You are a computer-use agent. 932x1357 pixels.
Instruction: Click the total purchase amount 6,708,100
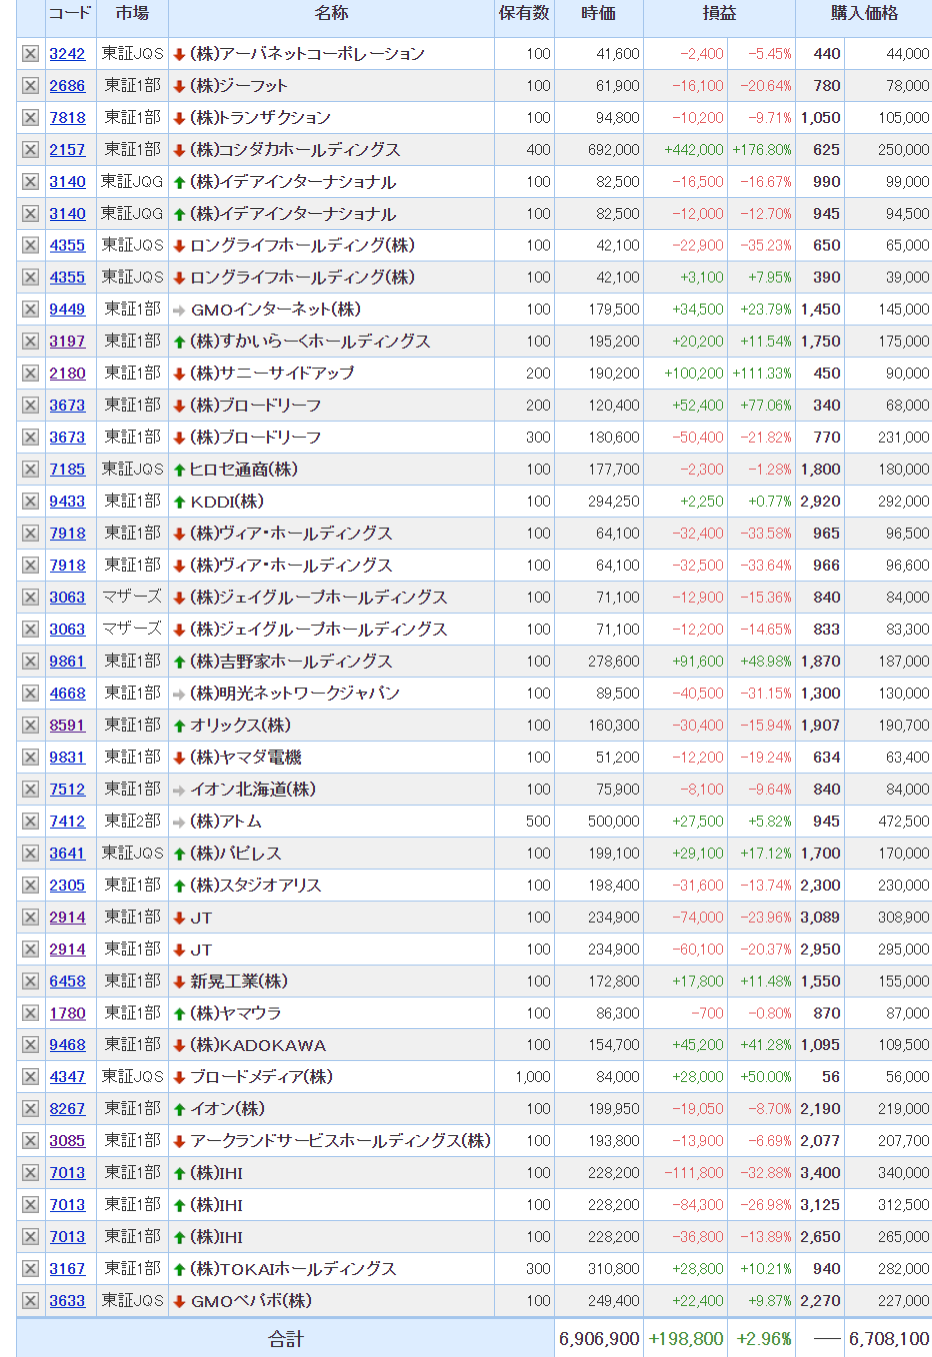pos(889,1339)
